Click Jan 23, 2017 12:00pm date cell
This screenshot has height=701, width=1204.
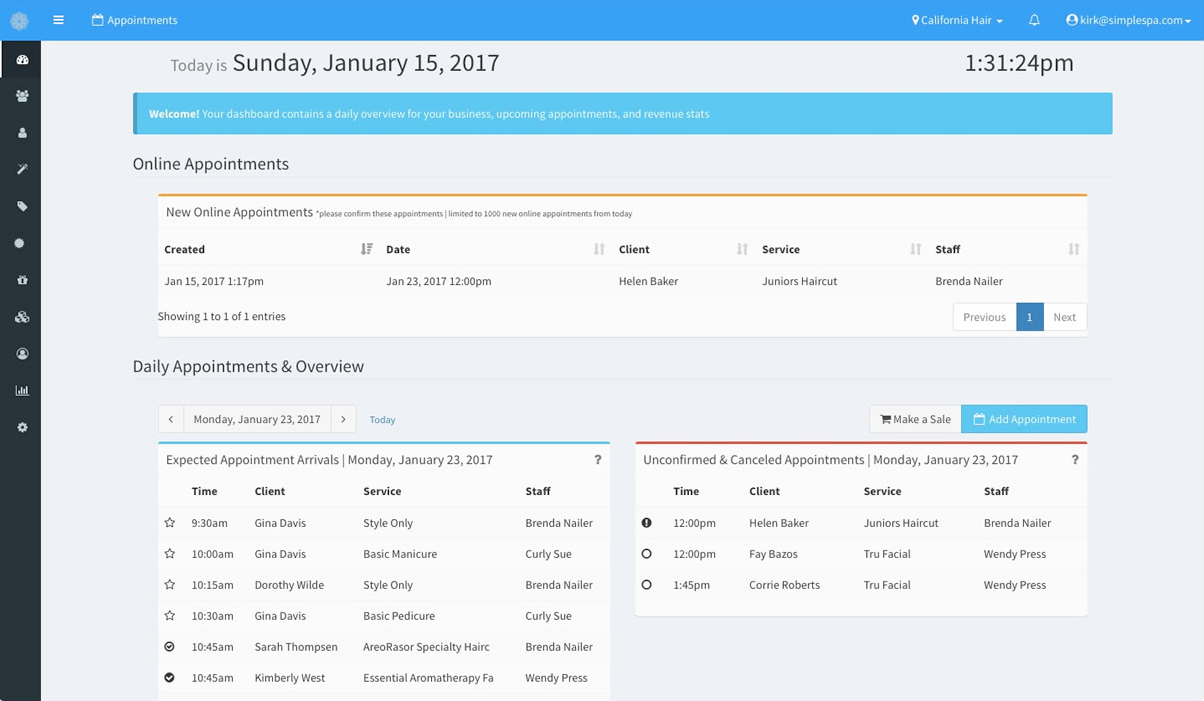(439, 281)
